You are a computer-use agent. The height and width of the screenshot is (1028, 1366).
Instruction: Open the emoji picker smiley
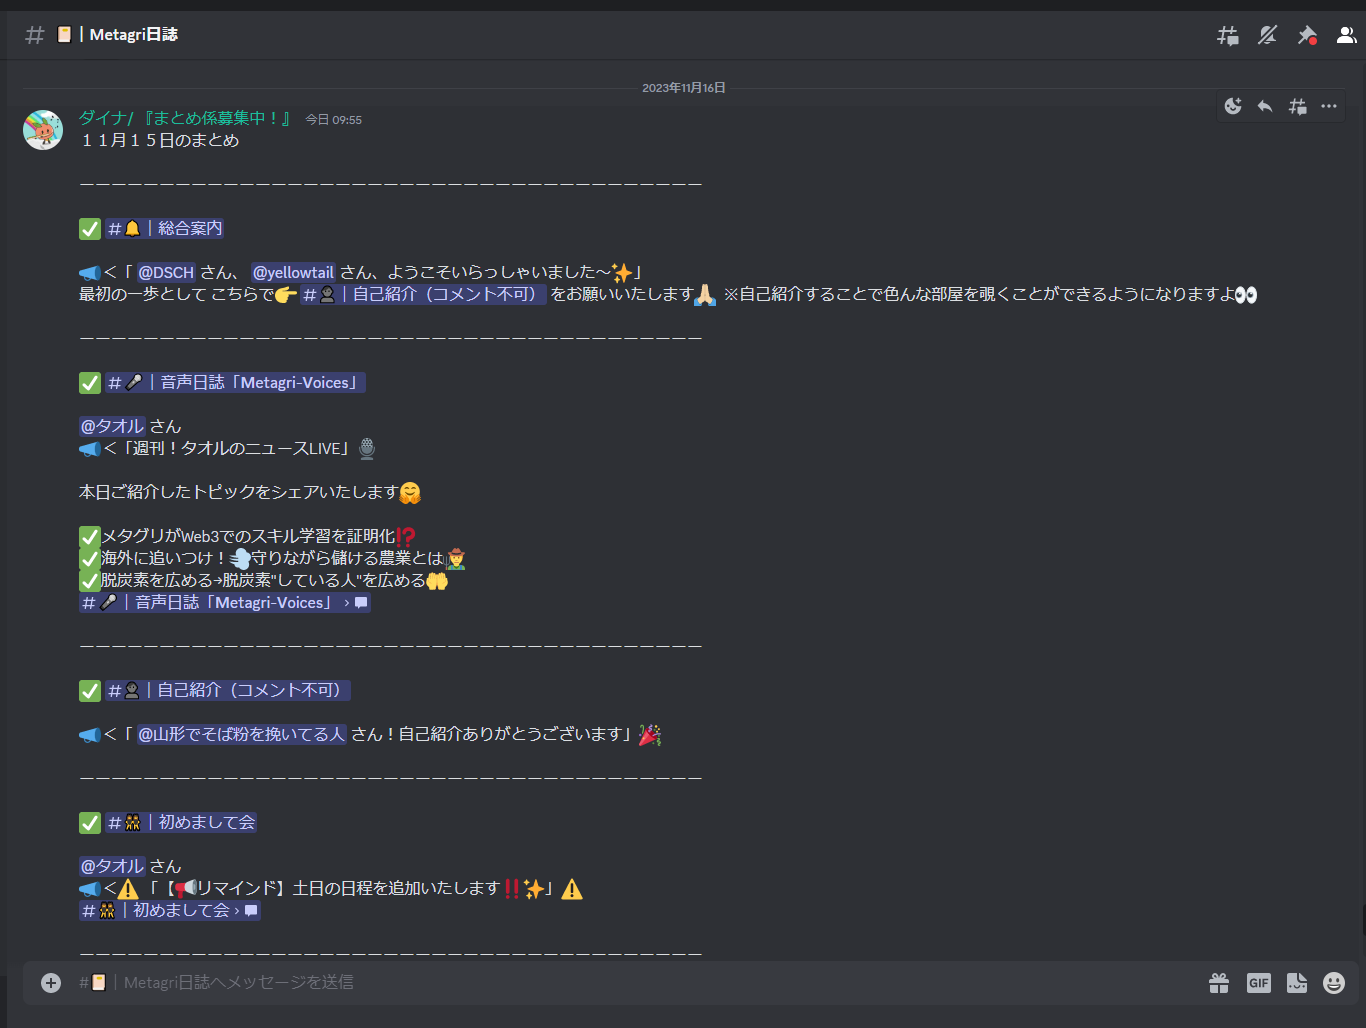(1334, 983)
